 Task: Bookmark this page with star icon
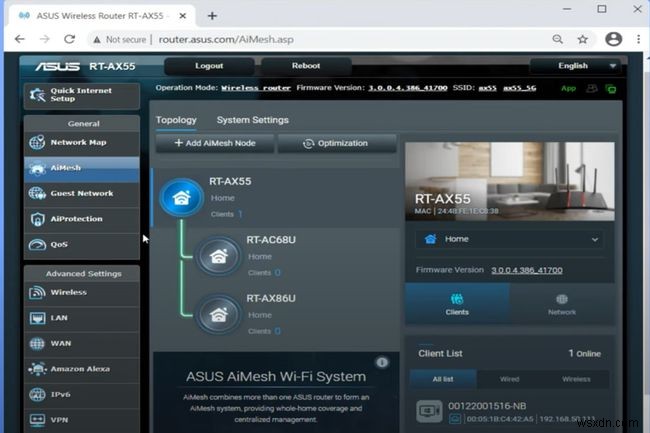[x=582, y=39]
